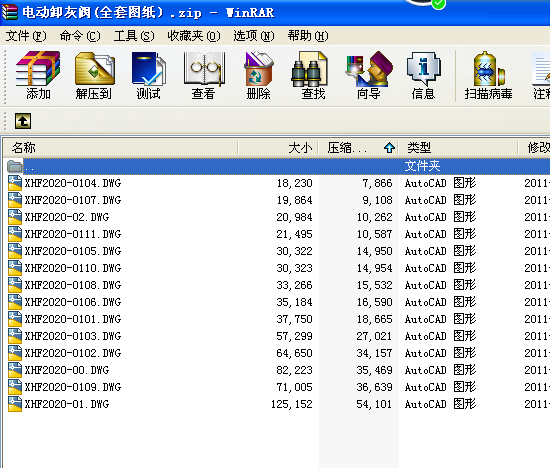This screenshot has height=468, width=550.
Task: Sort by 修改 column header
Action: (x=534, y=148)
